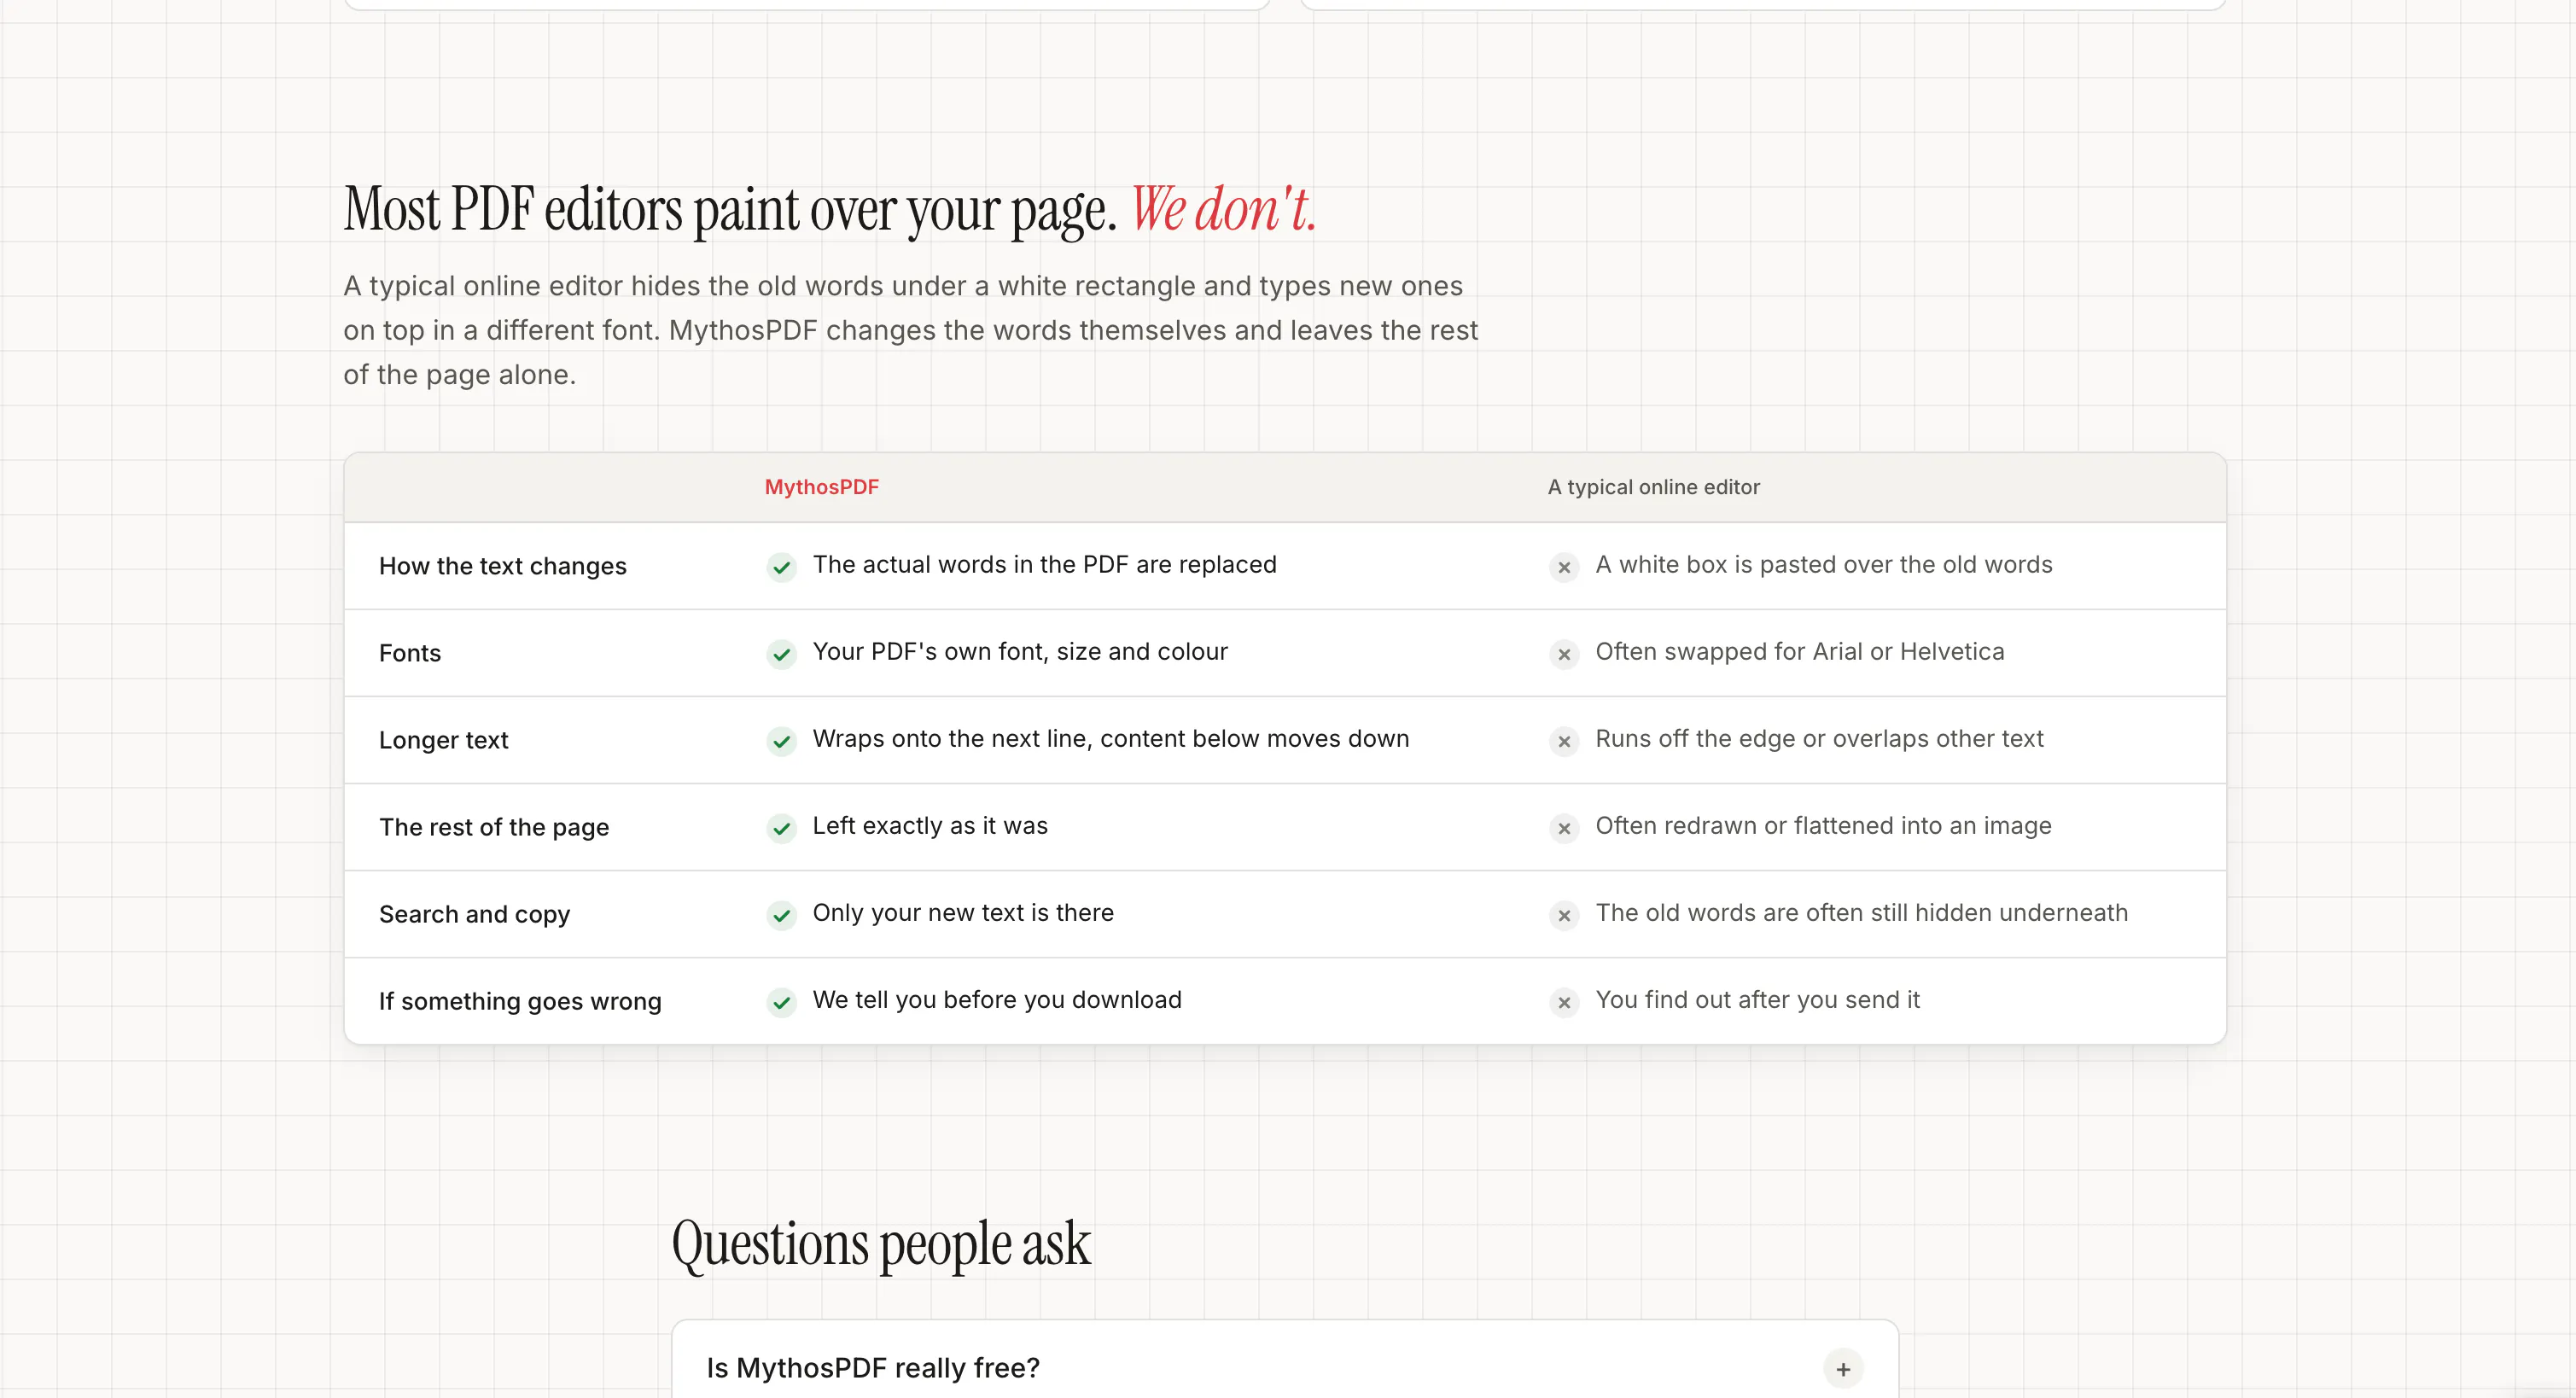Click the grey X icon beside 'Often swapped for Arial or Helvetica'
This screenshot has width=2576, height=1398.
click(x=1564, y=654)
